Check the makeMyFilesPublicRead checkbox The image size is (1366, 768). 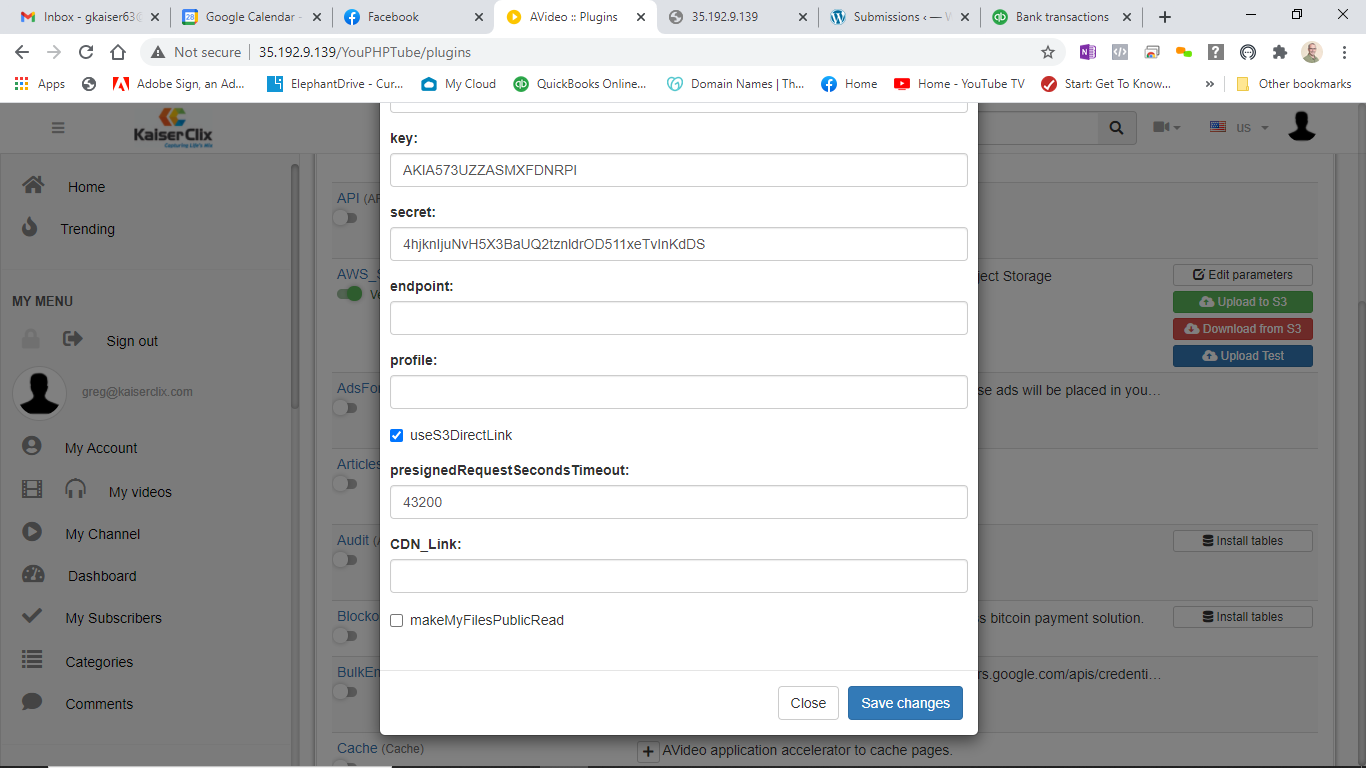tap(397, 621)
